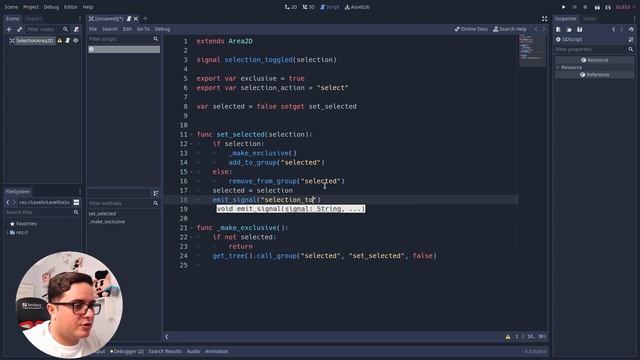Click the Reference category header
This screenshot has height=360, width=640.
coord(595,75)
